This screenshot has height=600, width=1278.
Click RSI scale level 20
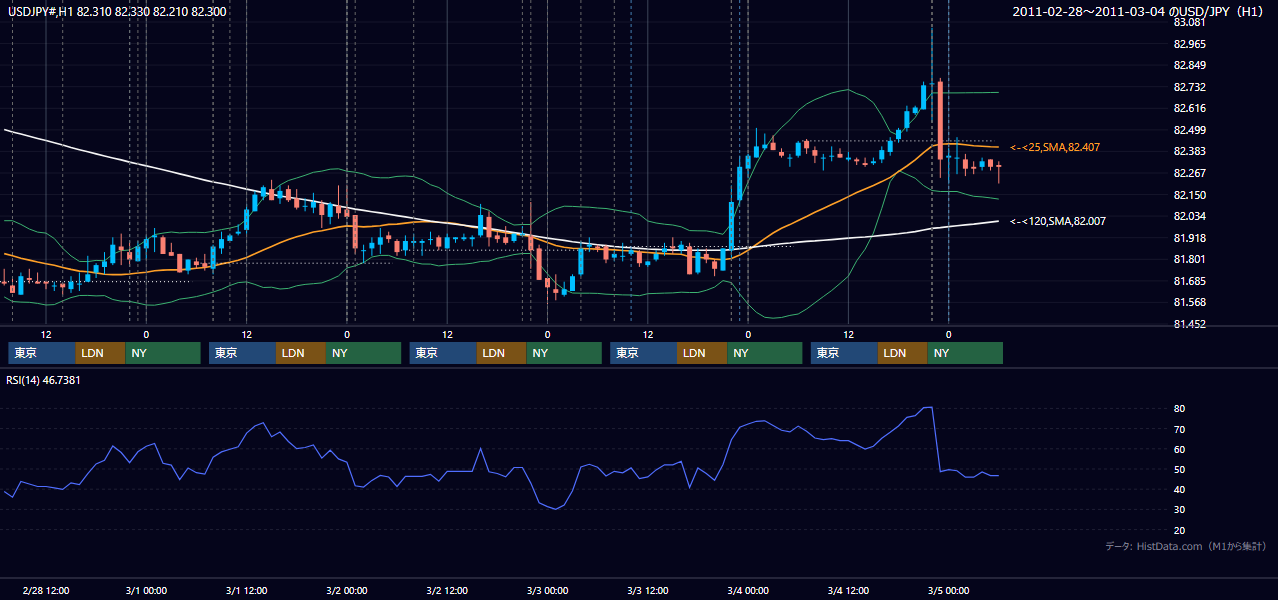[x=1180, y=530]
